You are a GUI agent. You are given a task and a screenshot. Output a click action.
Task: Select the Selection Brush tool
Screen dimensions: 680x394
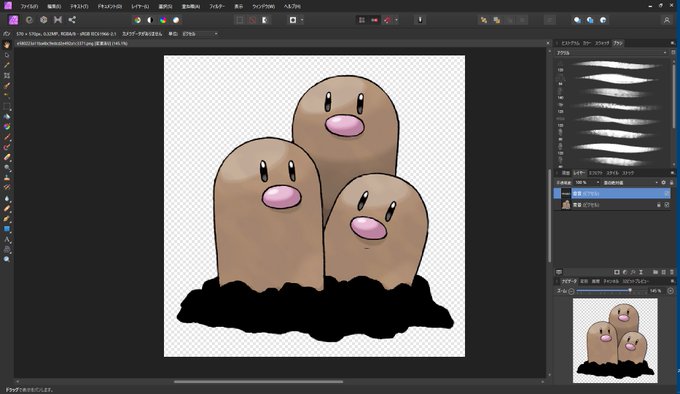pos(7,86)
